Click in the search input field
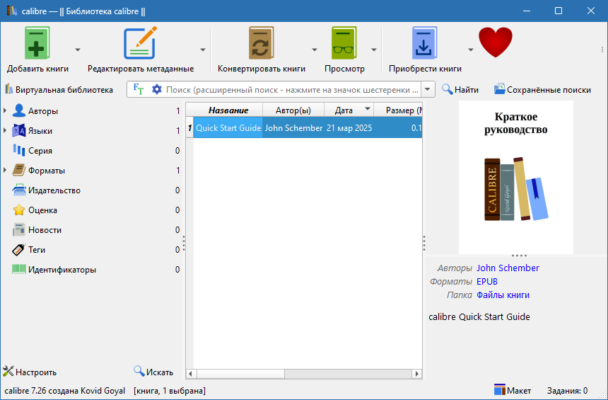Viewport: 608px width, 400px height. [x=292, y=90]
